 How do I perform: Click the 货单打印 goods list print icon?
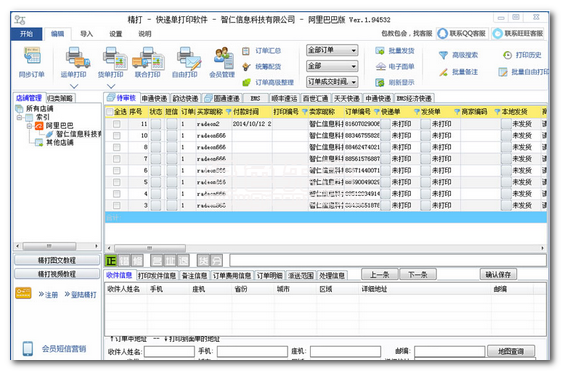(x=115, y=57)
